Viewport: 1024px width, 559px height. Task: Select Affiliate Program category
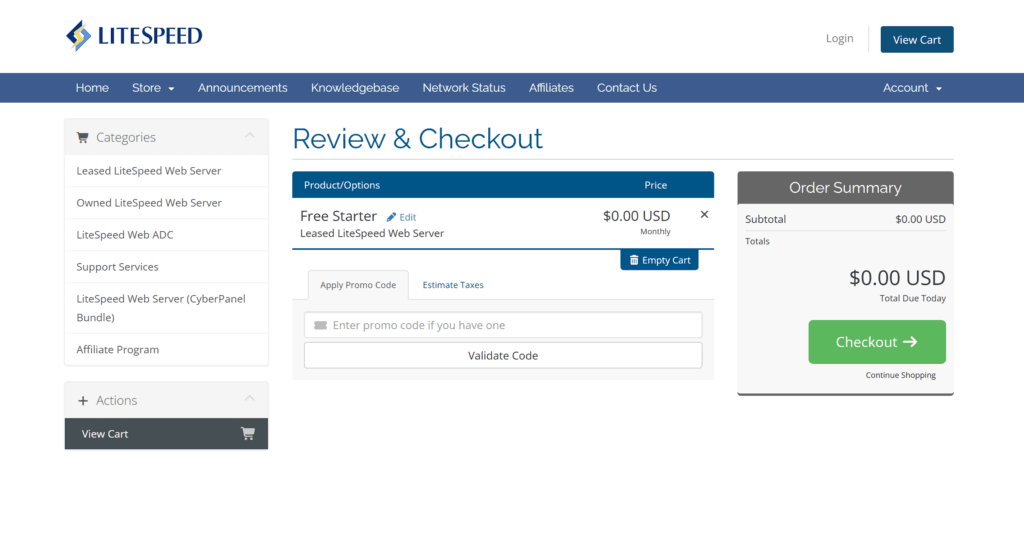(x=166, y=349)
